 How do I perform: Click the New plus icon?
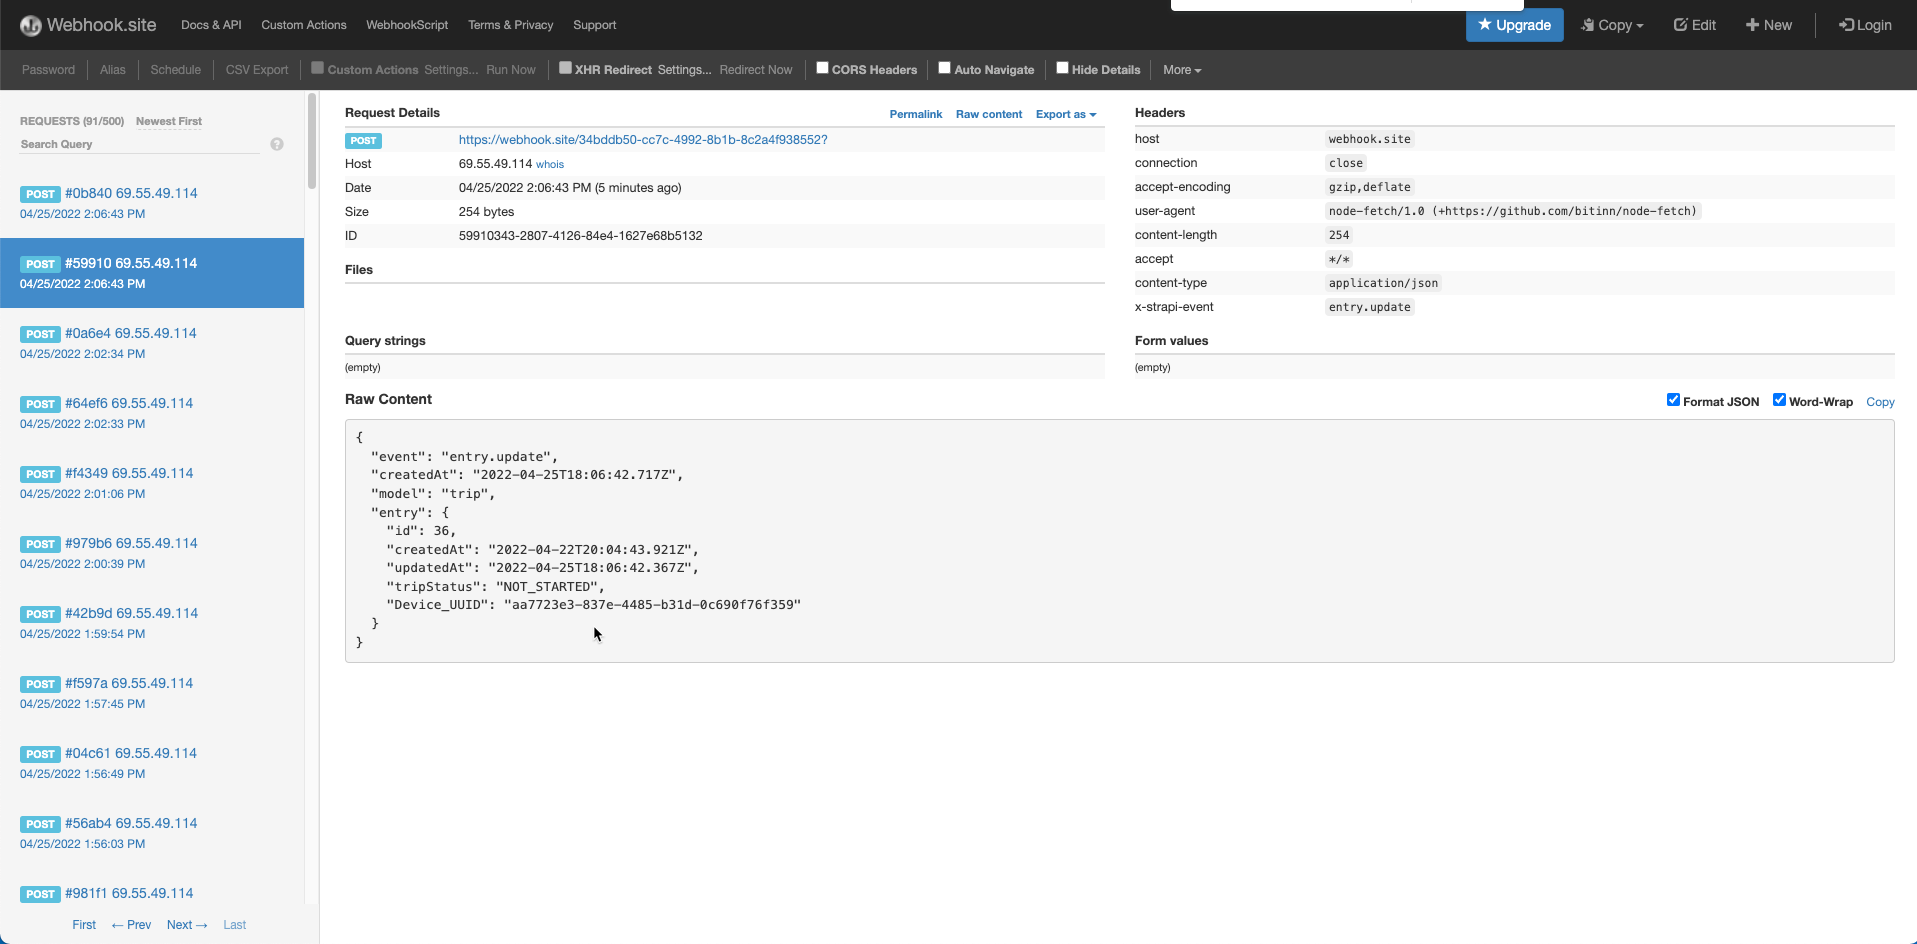[x=1752, y=24]
